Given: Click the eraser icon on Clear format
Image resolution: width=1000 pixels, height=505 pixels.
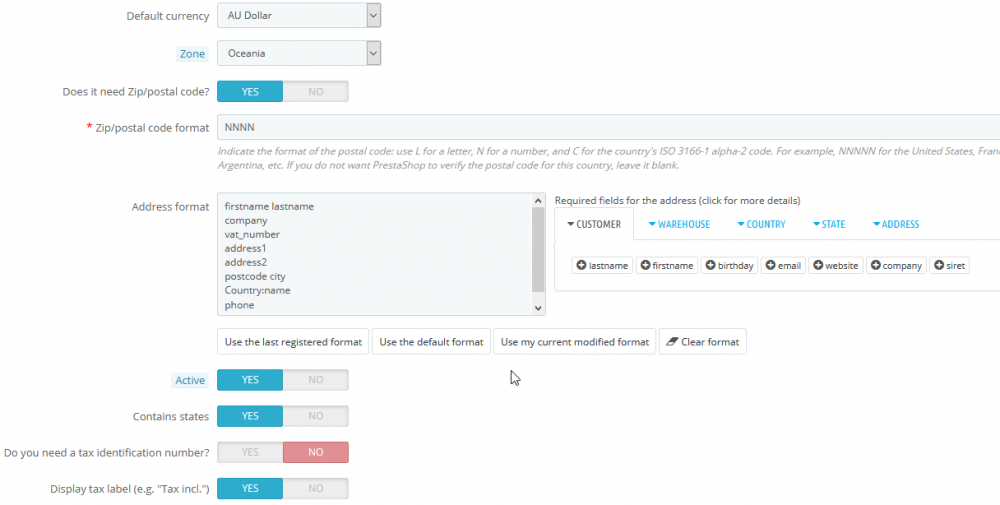Looking at the screenshot, I should coord(671,342).
